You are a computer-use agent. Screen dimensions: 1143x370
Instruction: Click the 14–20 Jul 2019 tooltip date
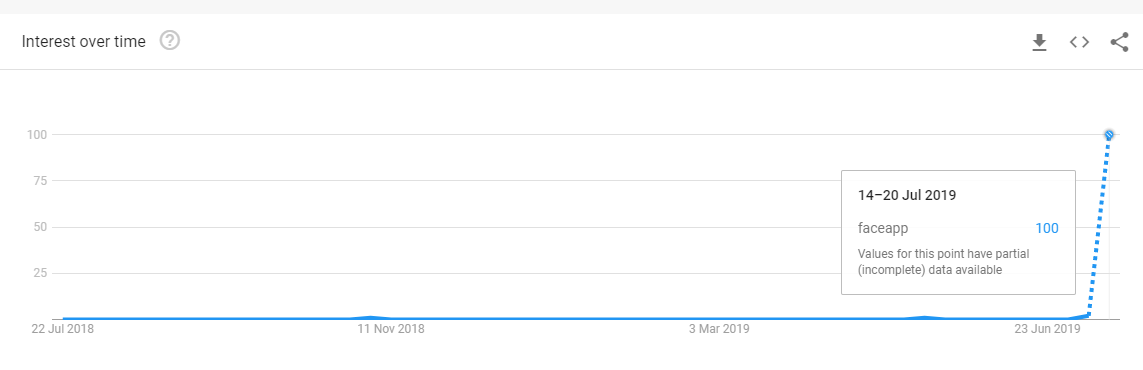tap(907, 195)
